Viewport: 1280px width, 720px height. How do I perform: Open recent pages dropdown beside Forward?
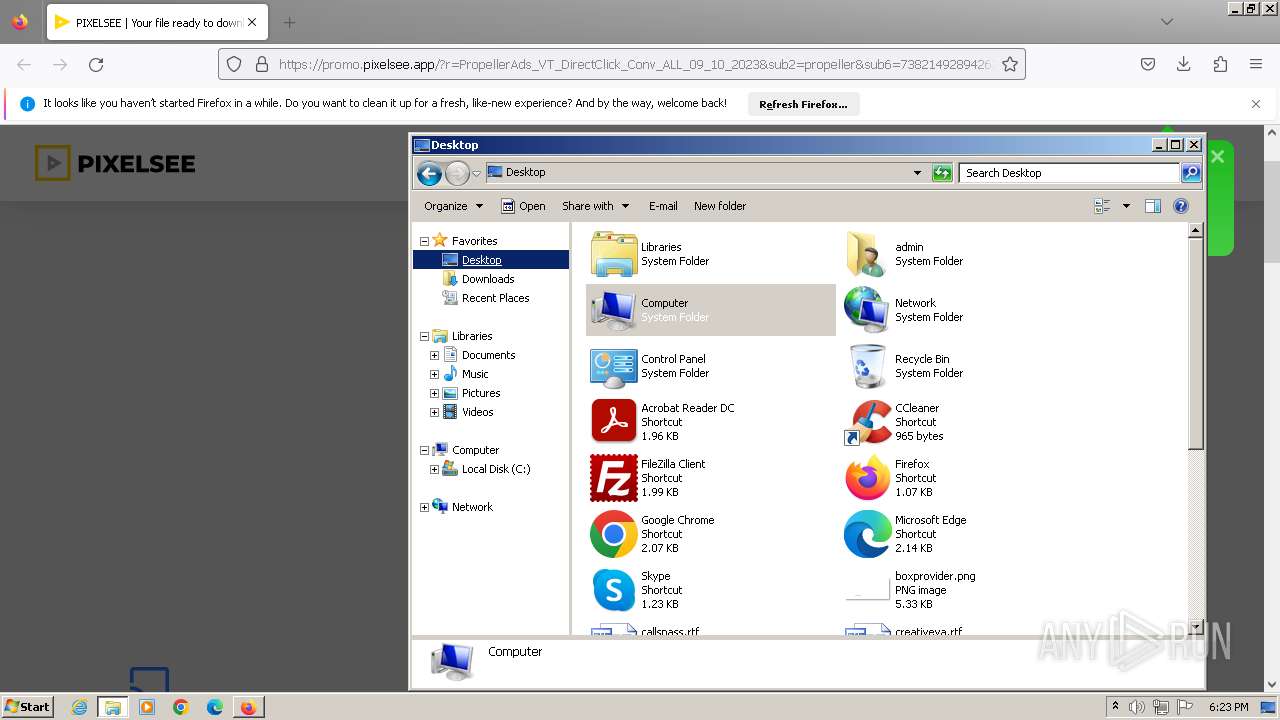476,173
